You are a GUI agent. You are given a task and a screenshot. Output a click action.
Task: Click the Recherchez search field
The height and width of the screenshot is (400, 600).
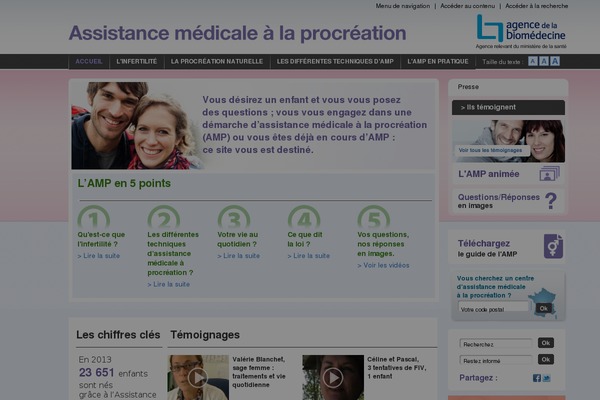coord(496,343)
